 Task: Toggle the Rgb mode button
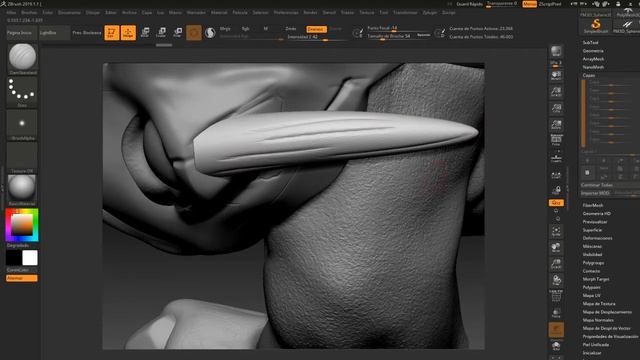(x=245, y=29)
